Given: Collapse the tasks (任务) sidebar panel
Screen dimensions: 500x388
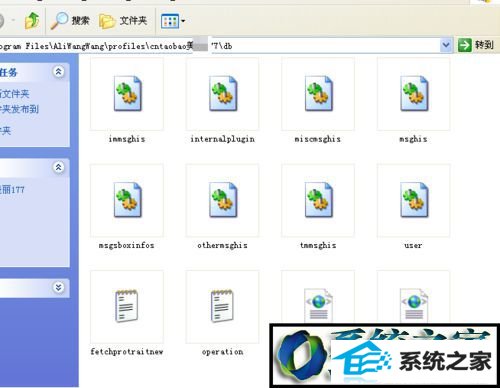Looking at the screenshot, I should pyautogui.click(x=59, y=72).
